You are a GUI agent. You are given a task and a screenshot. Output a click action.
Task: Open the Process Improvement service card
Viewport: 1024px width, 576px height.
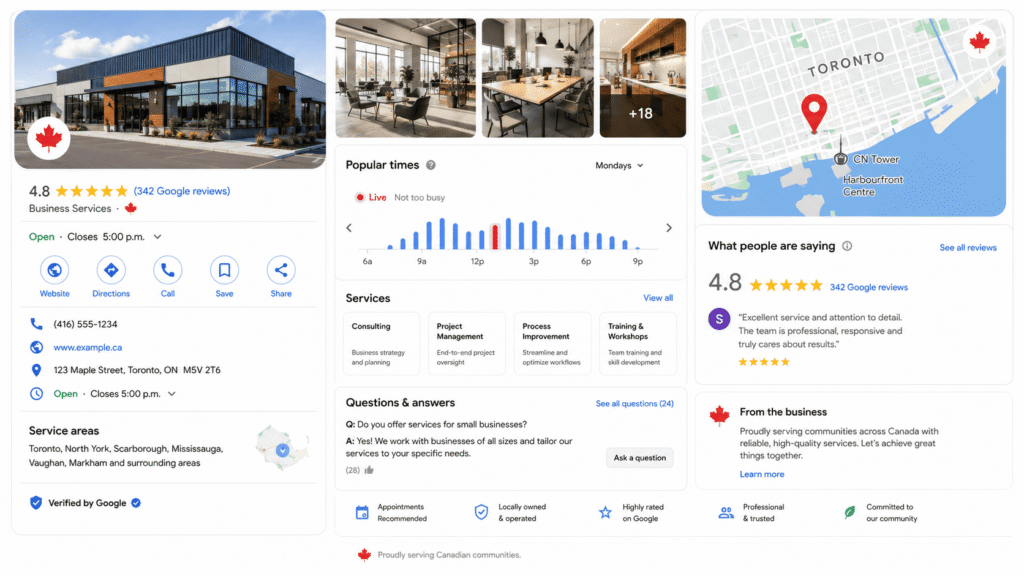[552, 344]
